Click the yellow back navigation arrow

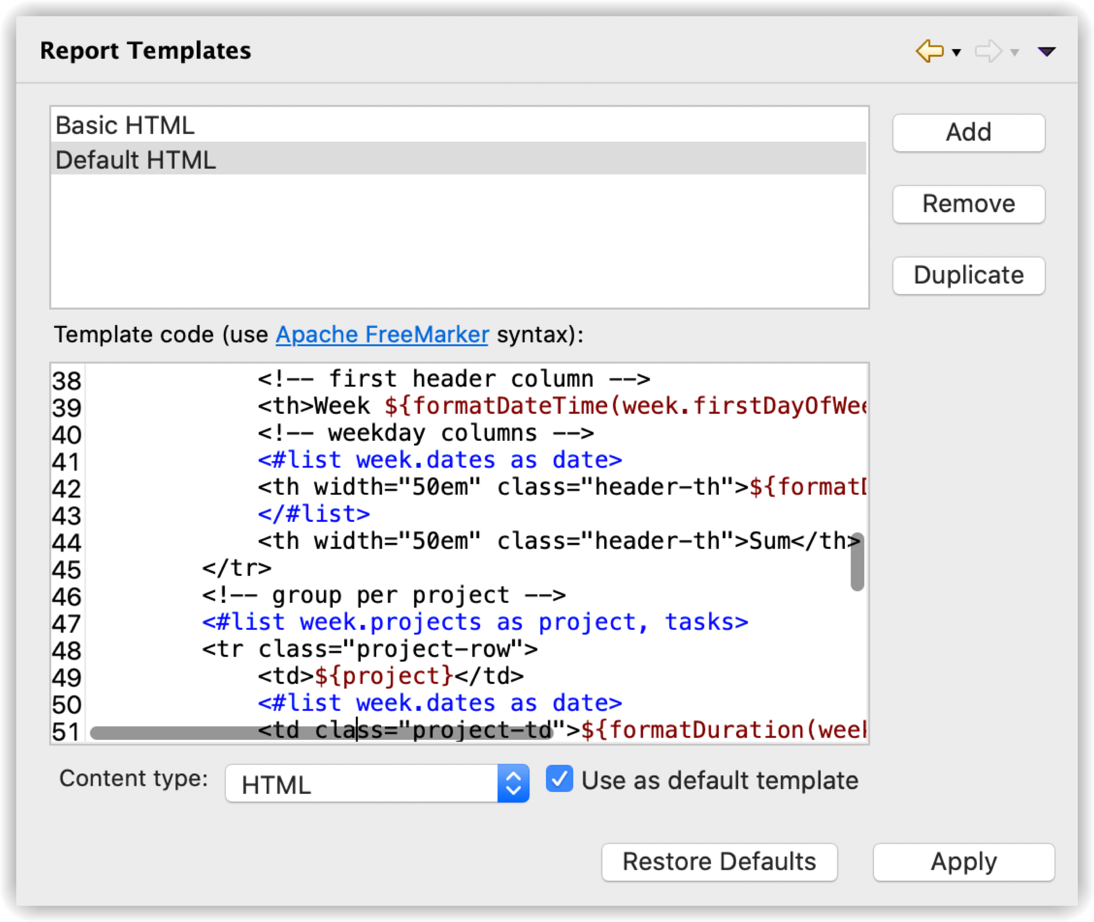(x=929, y=51)
